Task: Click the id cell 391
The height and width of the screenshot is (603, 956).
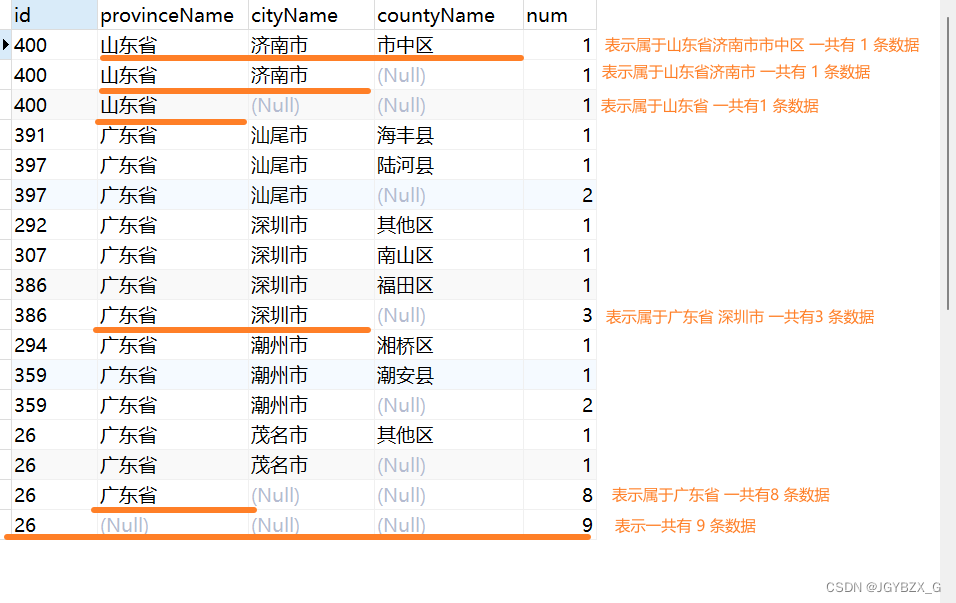Action: 54,135
